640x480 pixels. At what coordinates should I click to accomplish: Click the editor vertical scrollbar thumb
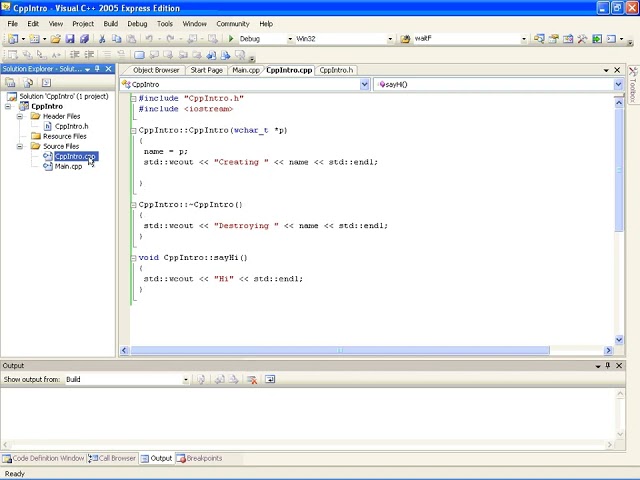(x=619, y=169)
